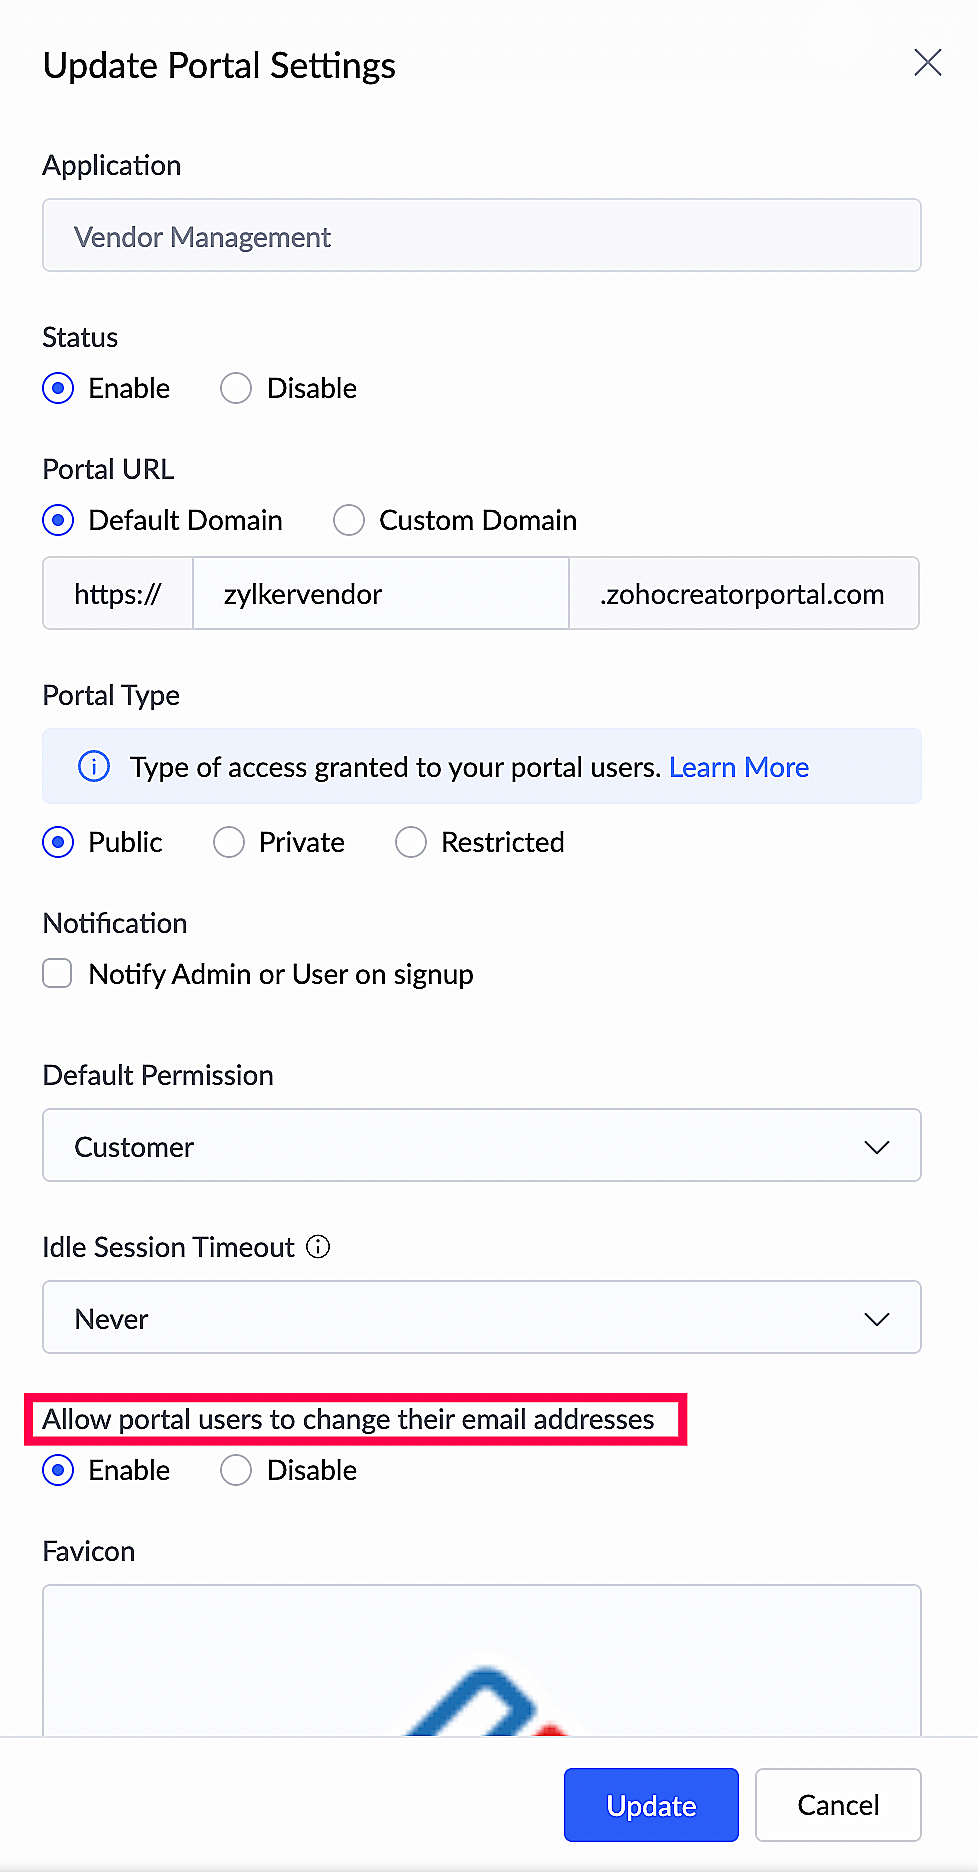
Task: Click the Update button
Action: (651, 1805)
